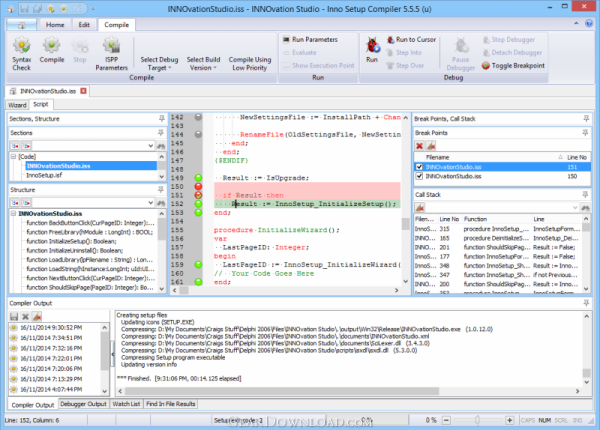This screenshot has width=600, height=430.
Task: Select call stack row with line 315
Action: click(x=497, y=229)
